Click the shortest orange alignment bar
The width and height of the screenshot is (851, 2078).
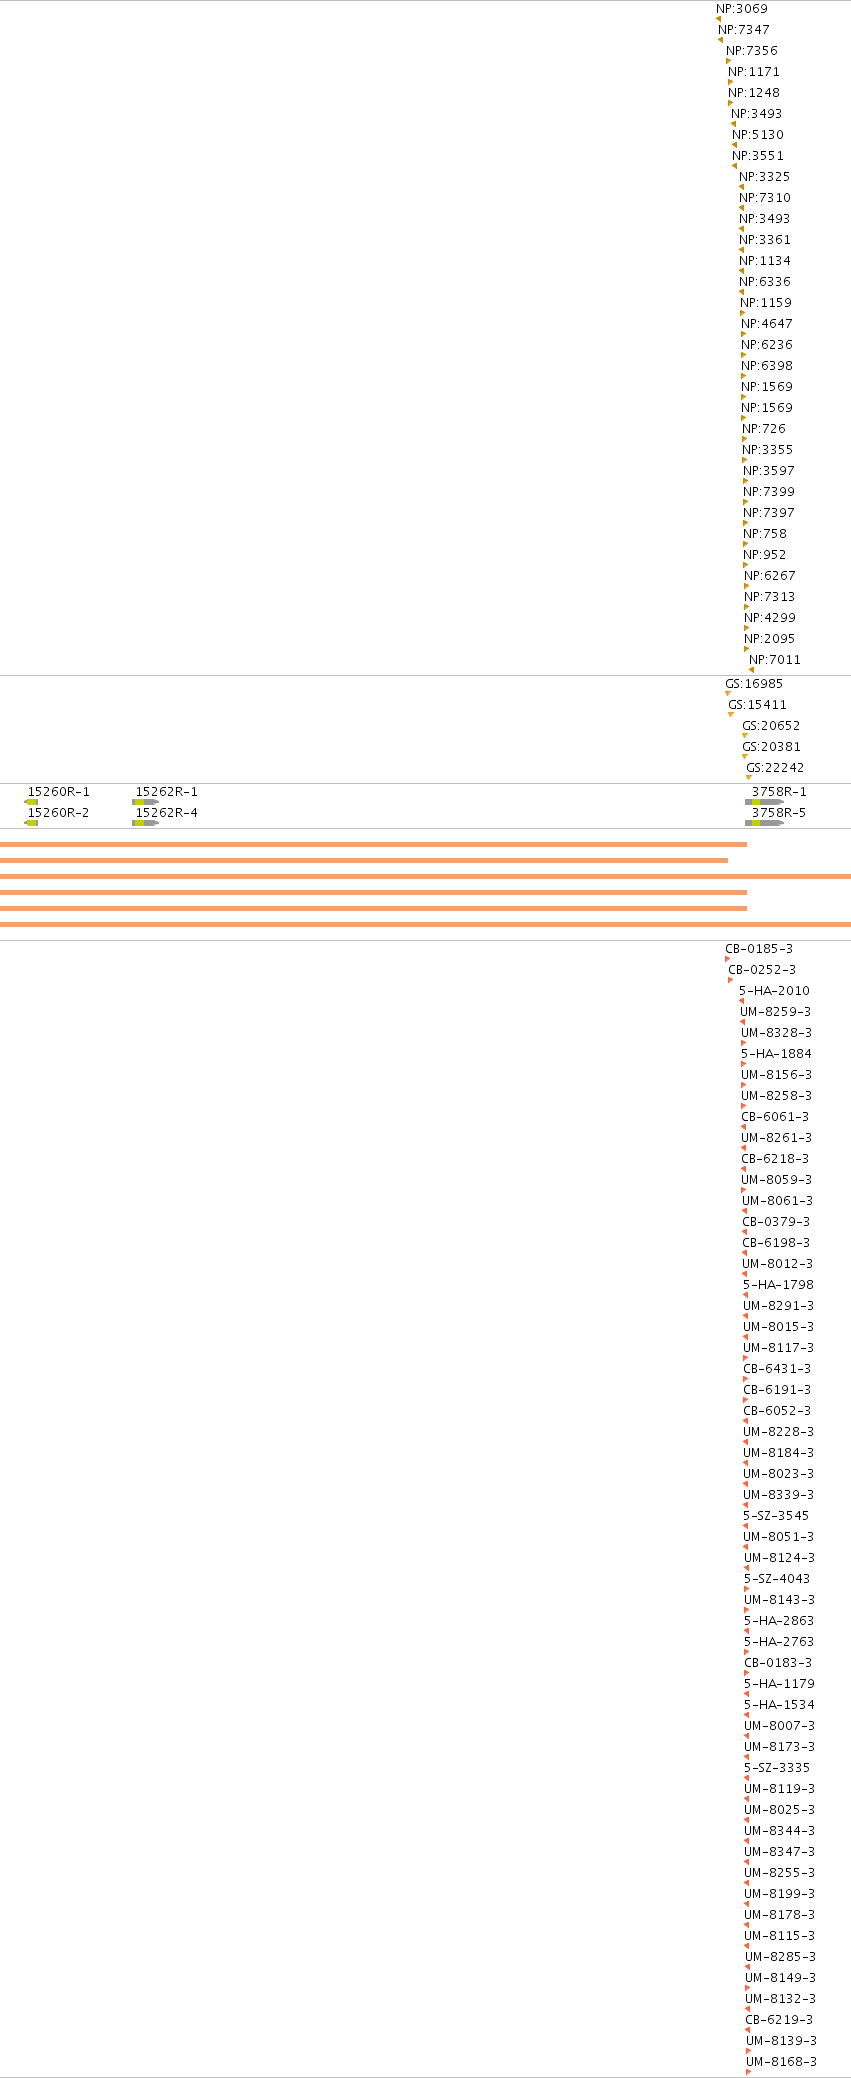(x=364, y=860)
